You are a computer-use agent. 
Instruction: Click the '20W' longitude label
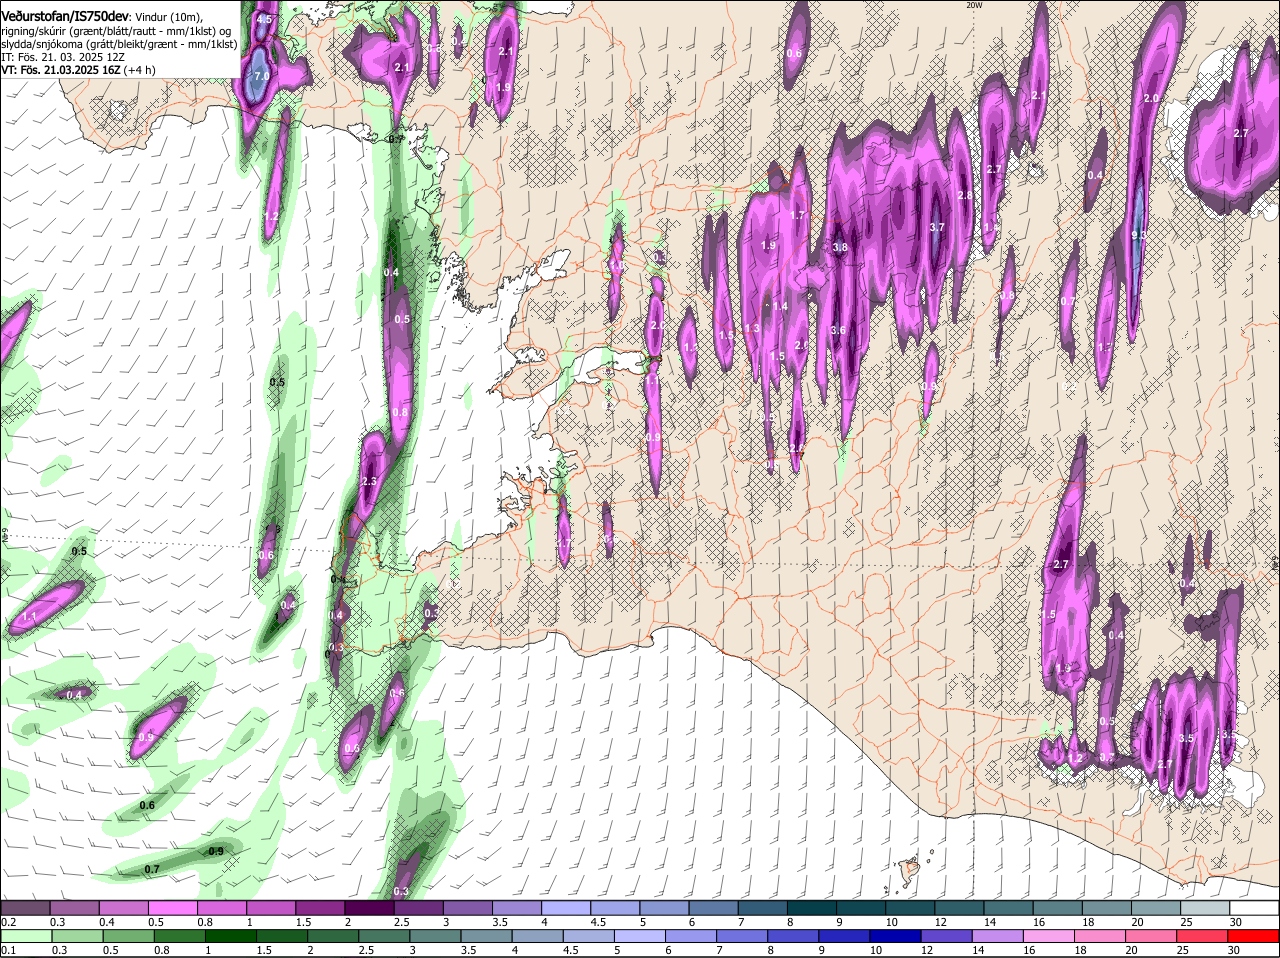[x=974, y=5]
